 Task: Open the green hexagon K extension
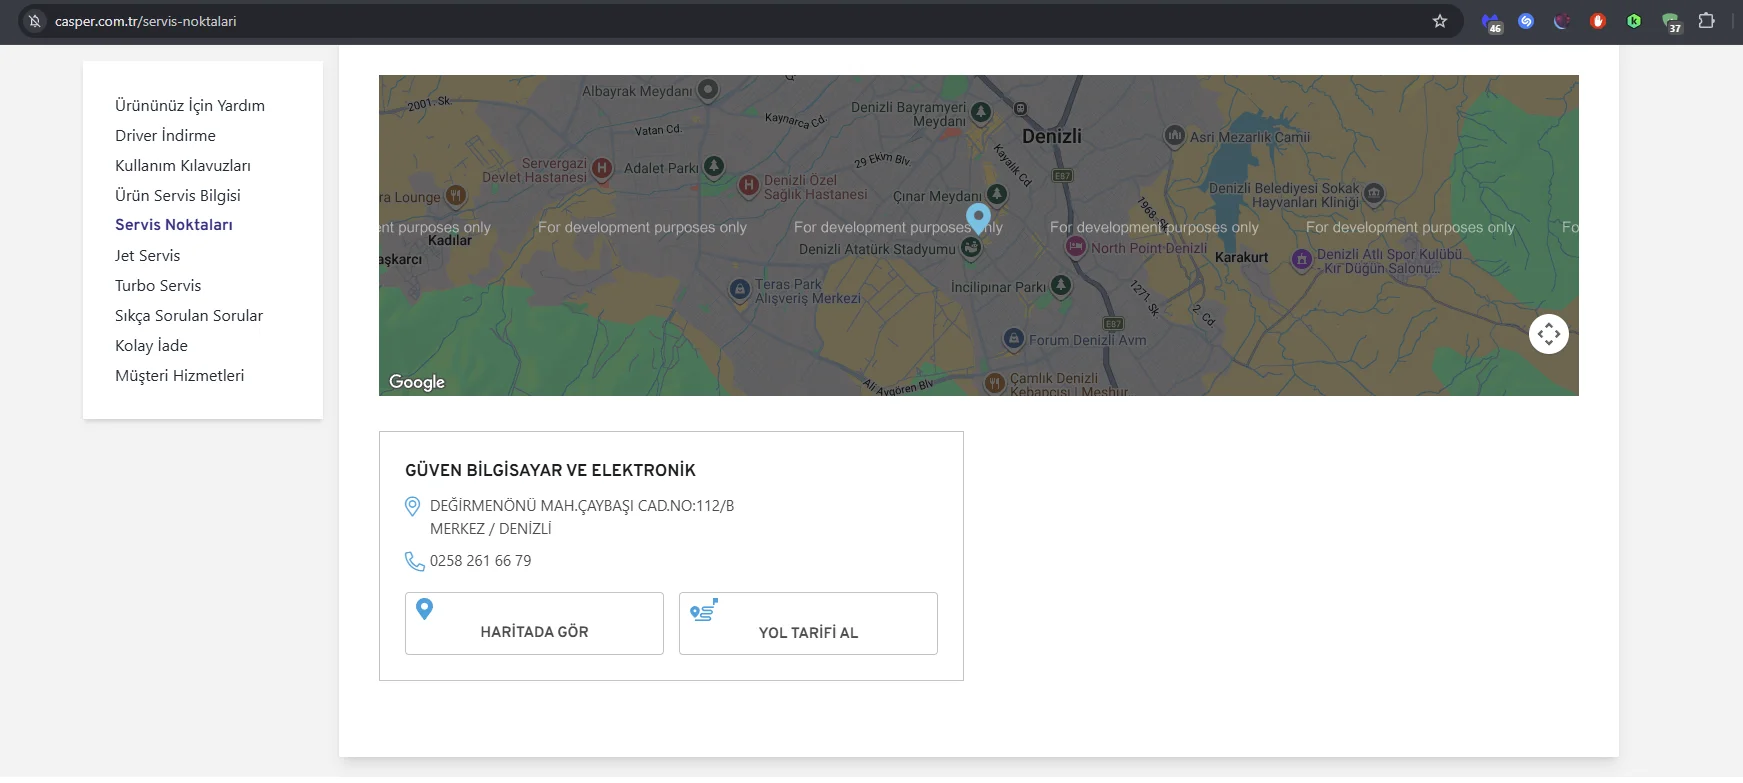point(1634,21)
